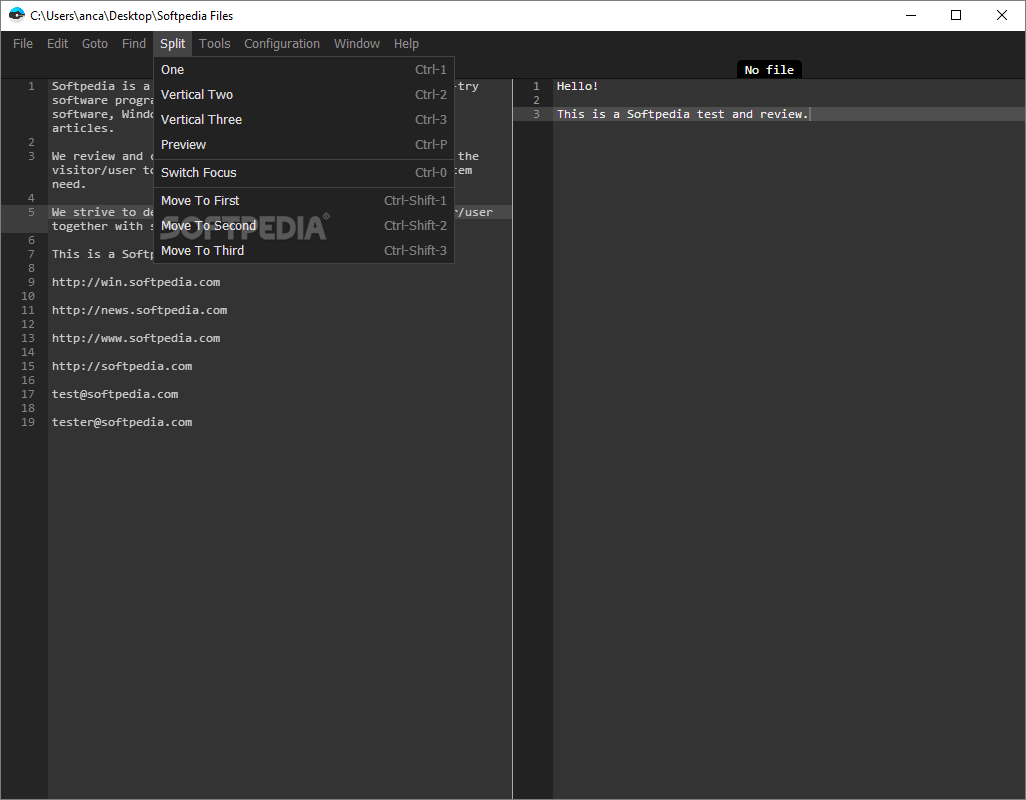This screenshot has width=1026, height=800.
Task: Click the http://news.softpedia.com line
Action: pyautogui.click(x=139, y=310)
